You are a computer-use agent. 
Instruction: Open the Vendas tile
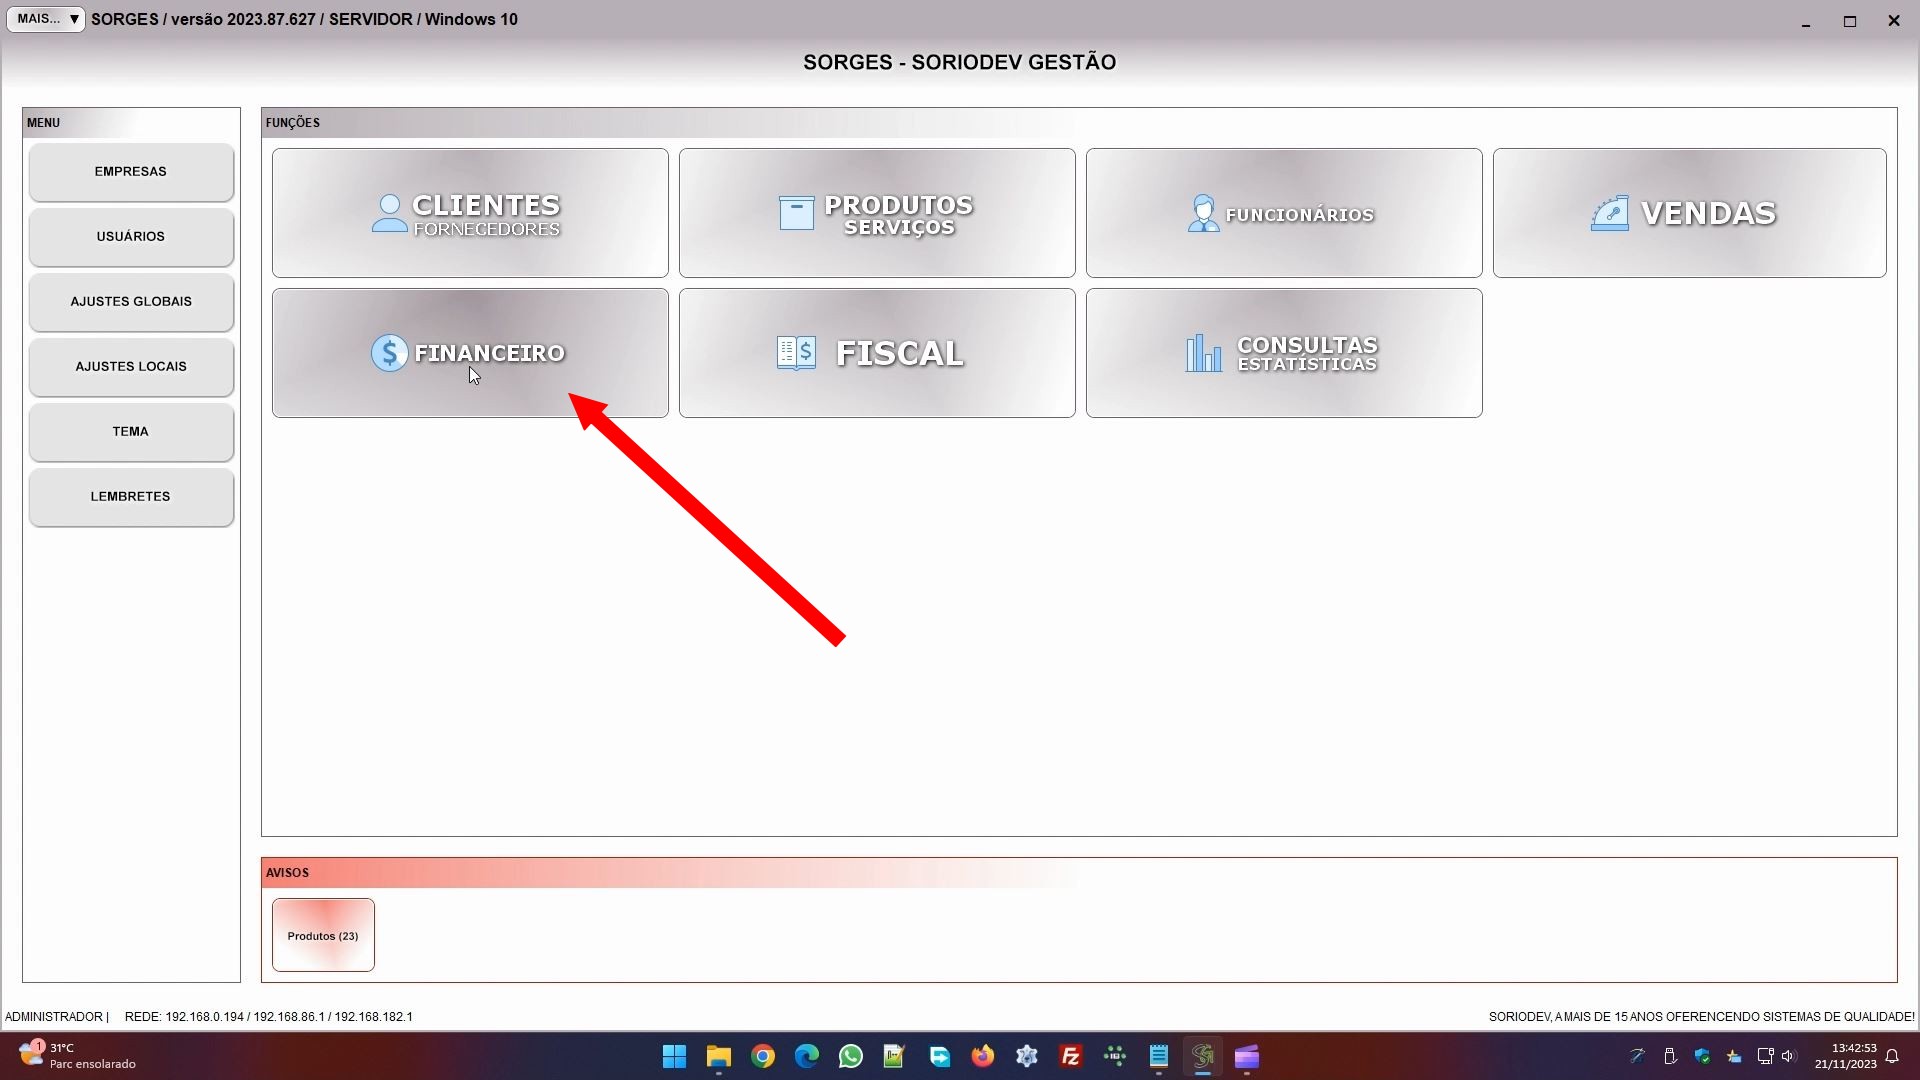click(1690, 213)
